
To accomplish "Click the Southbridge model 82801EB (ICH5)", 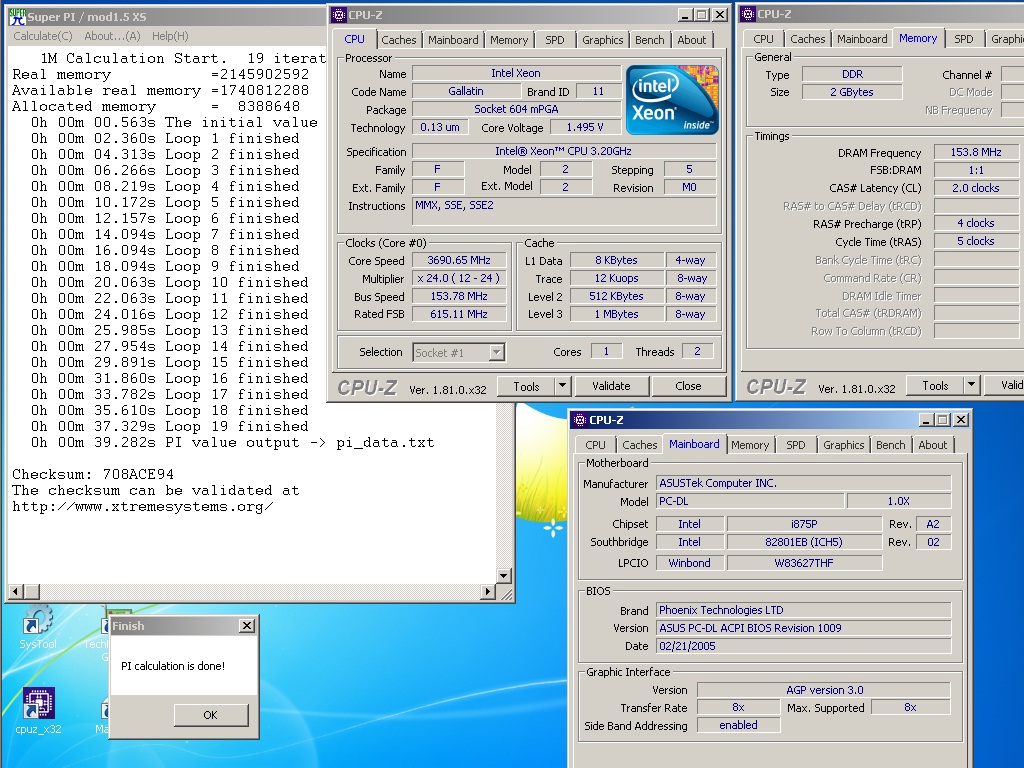I will 804,542.
